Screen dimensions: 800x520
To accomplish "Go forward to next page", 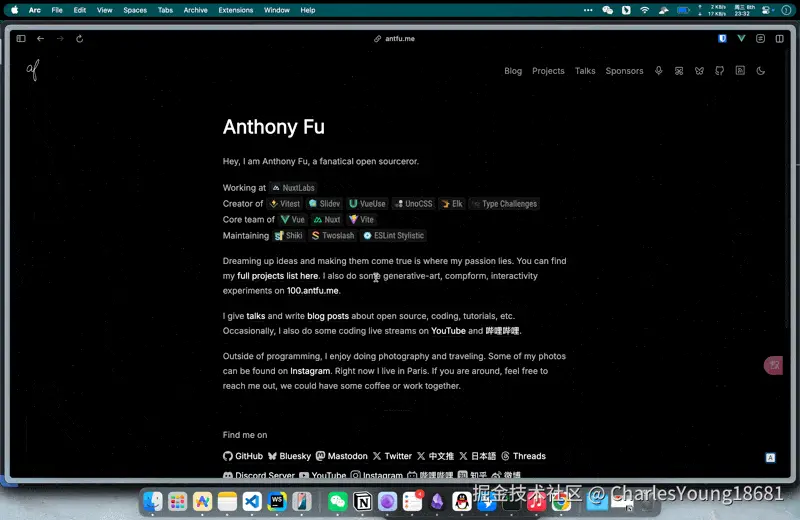I will pos(60,39).
